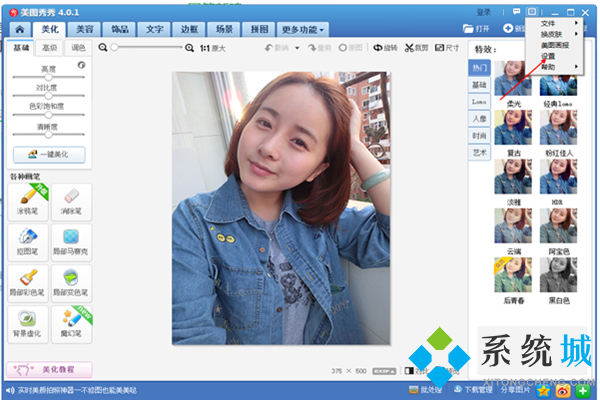Select the 基础 effects category
600x400 pixels.
pos(479,85)
